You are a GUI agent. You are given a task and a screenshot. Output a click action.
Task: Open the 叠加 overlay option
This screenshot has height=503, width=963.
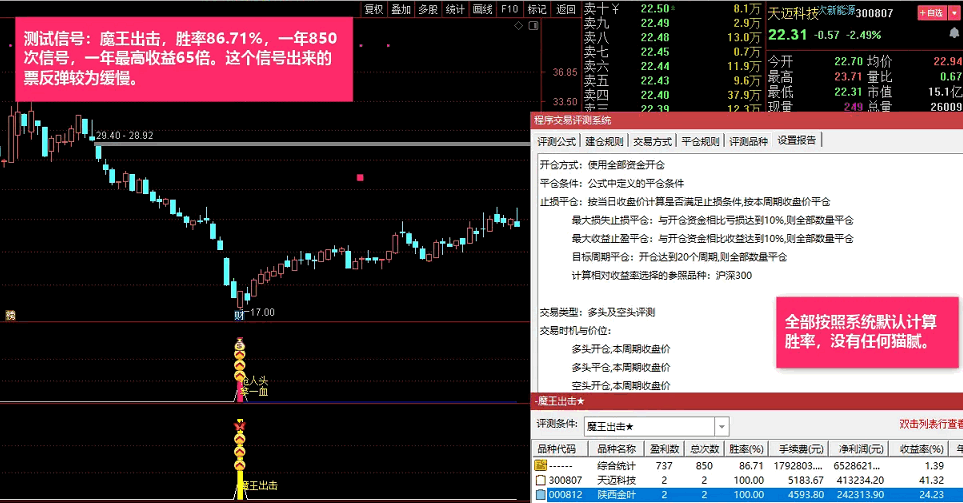pyautogui.click(x=401, y=9)
